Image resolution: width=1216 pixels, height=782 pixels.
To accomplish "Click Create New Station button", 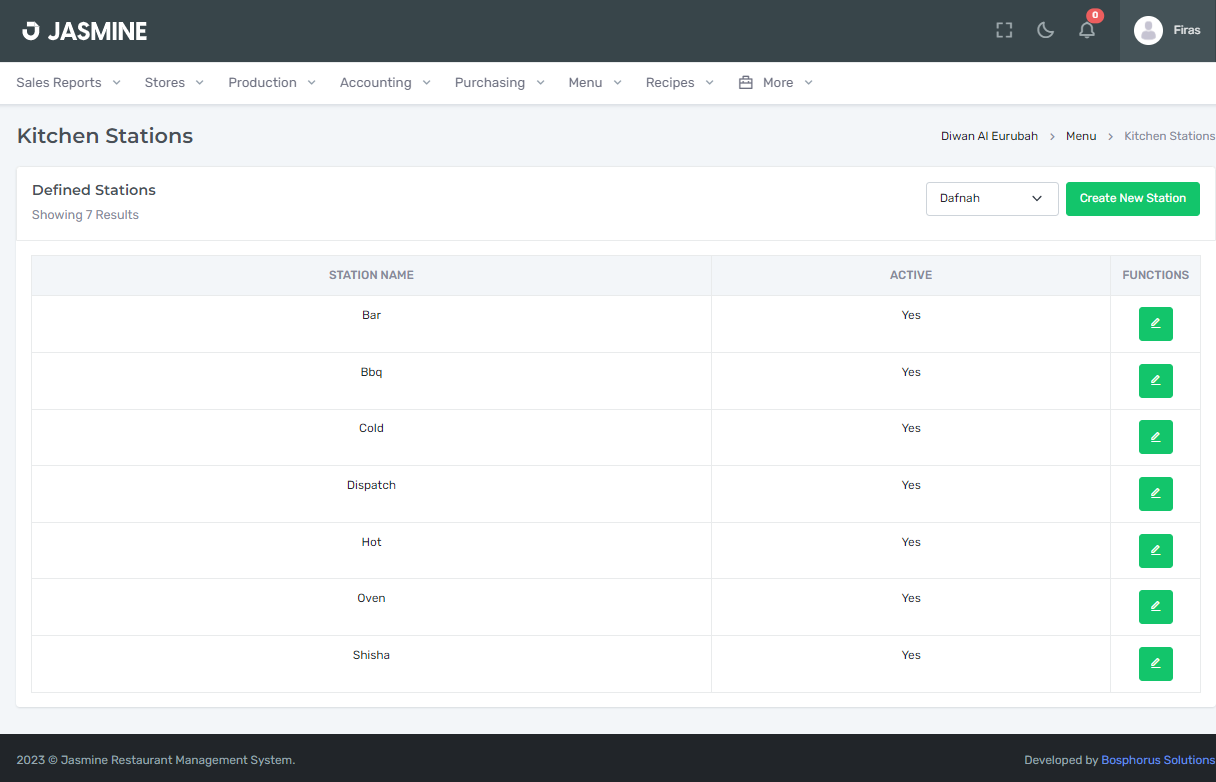I will point(1133,198).
